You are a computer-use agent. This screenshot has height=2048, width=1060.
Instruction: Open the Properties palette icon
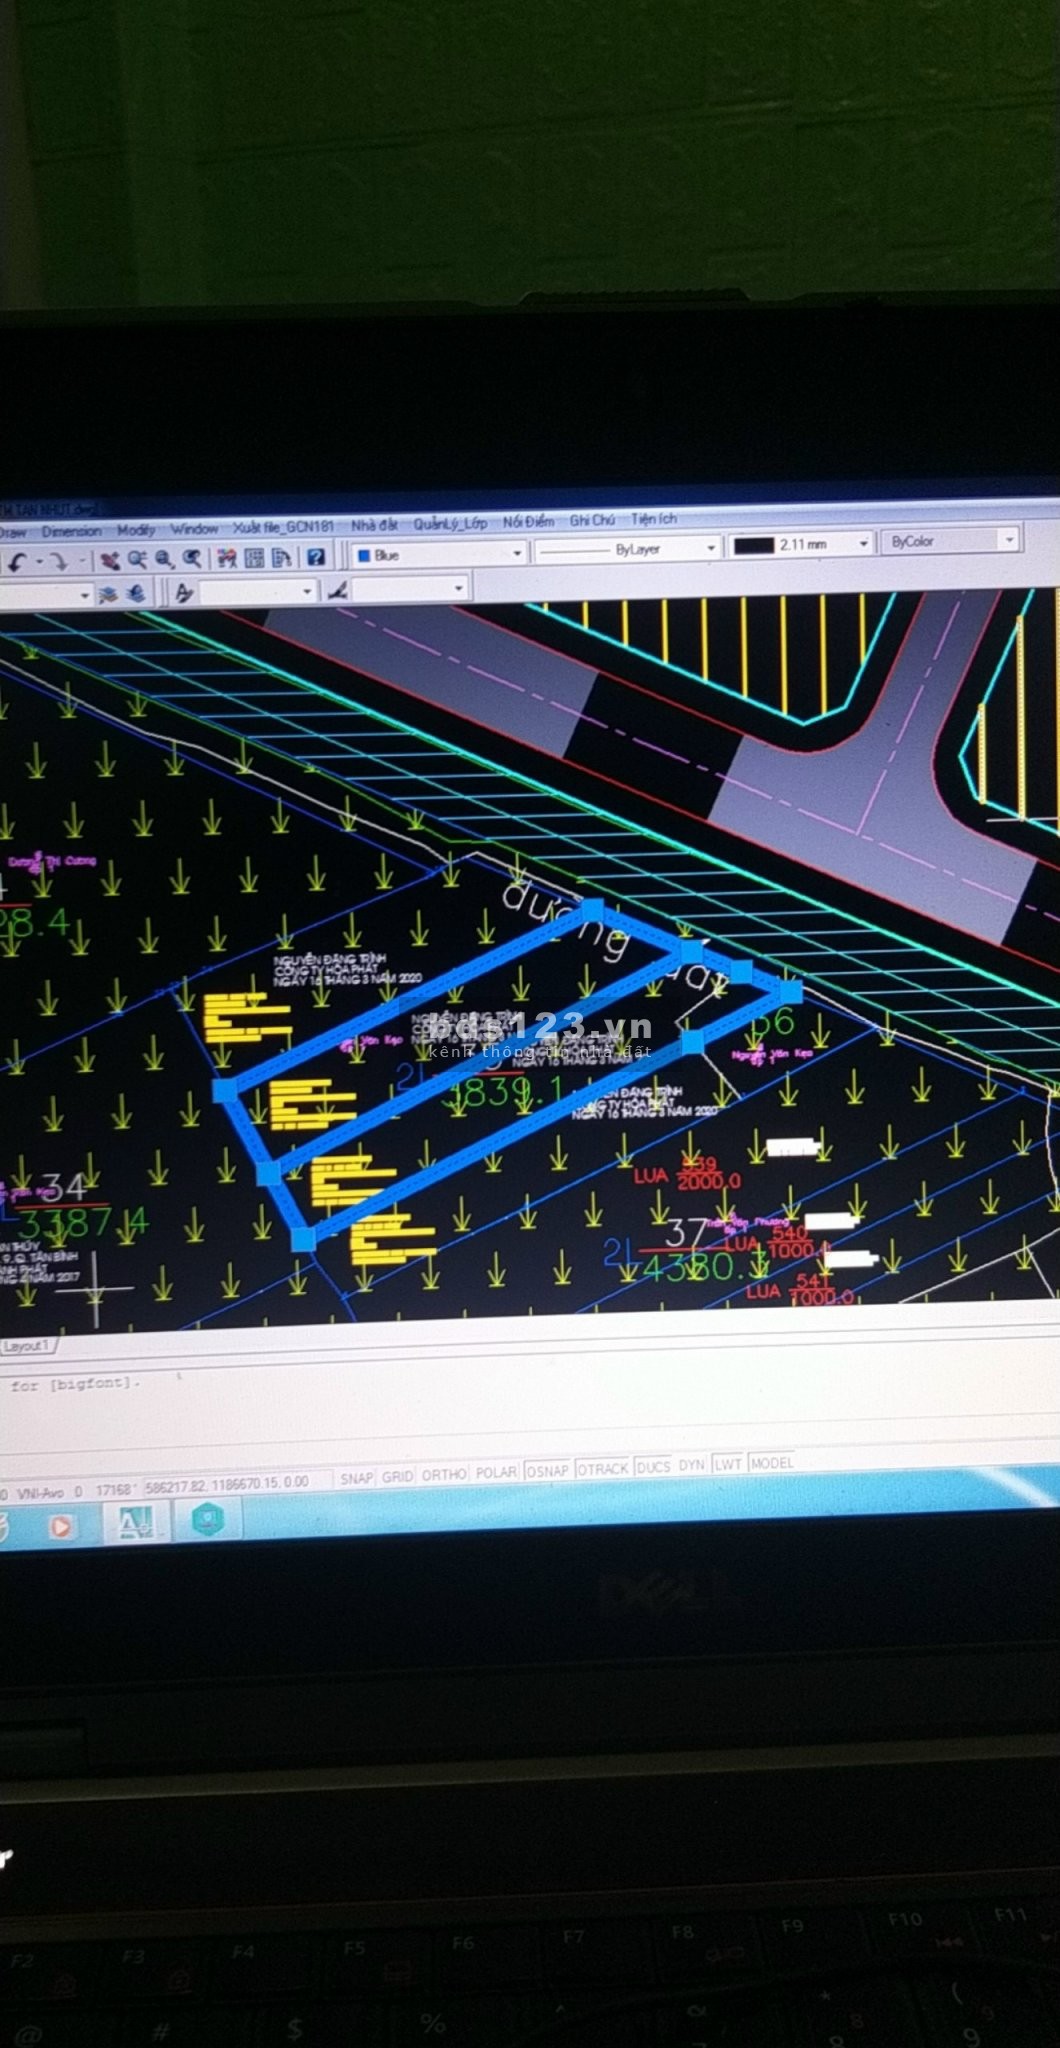coord(228,558)
